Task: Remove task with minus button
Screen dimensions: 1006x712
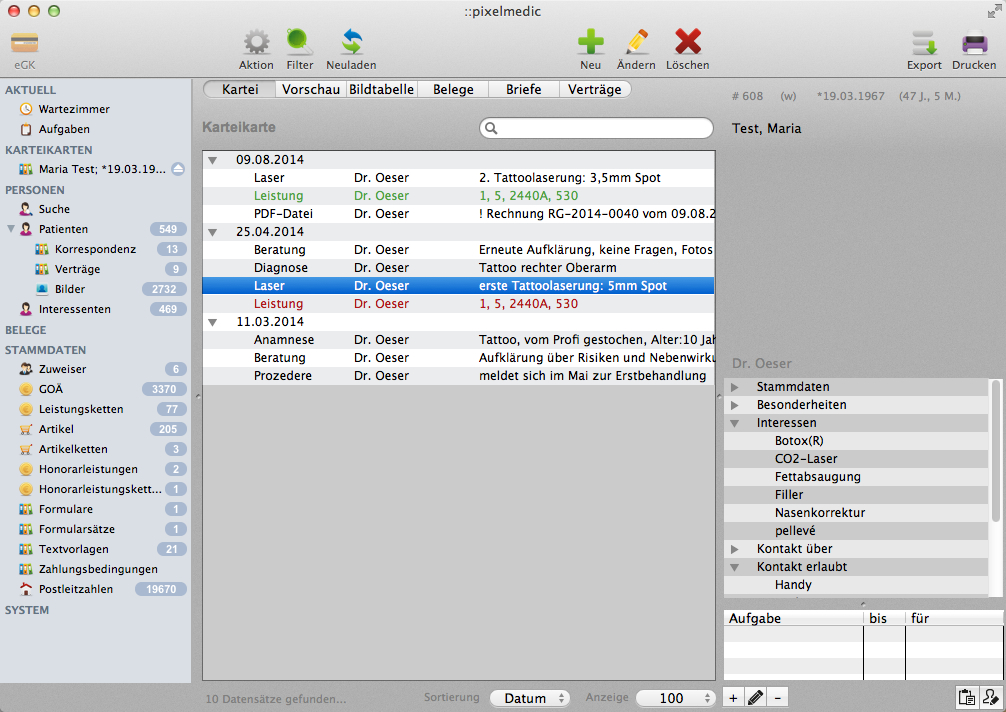Action: (778, 698)
